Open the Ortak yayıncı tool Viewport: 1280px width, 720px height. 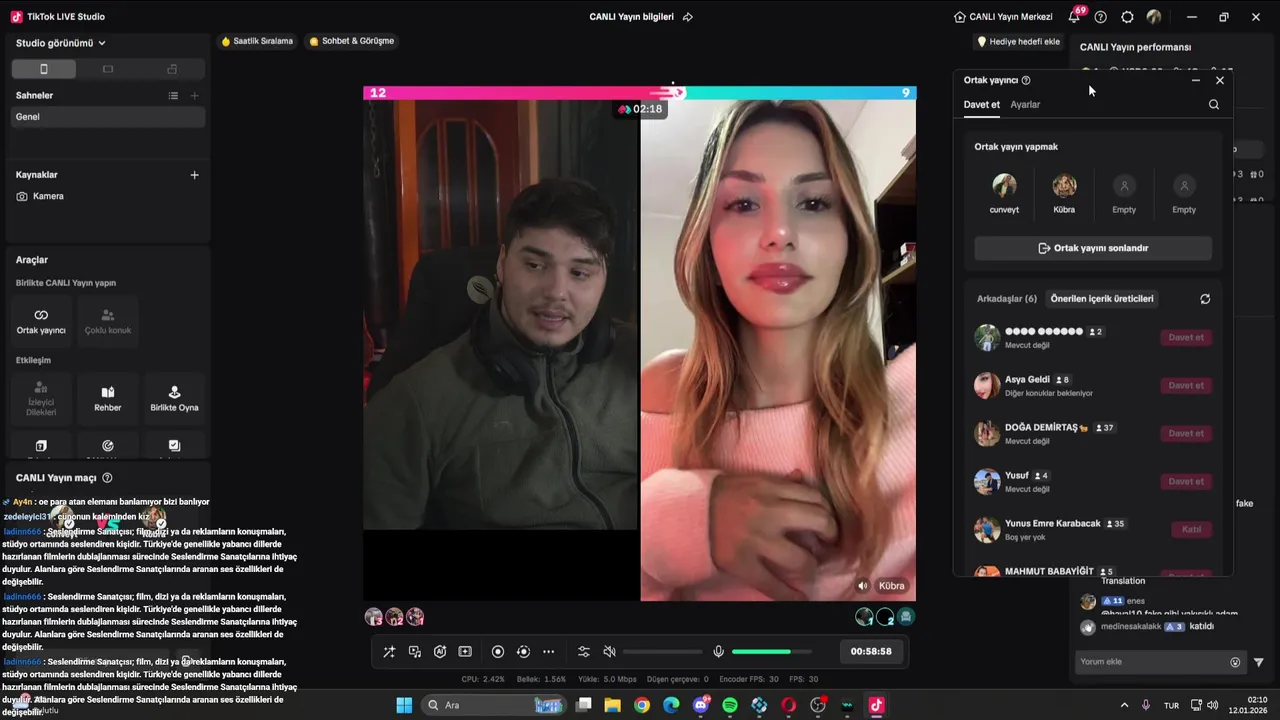click(x=41, y=320)
